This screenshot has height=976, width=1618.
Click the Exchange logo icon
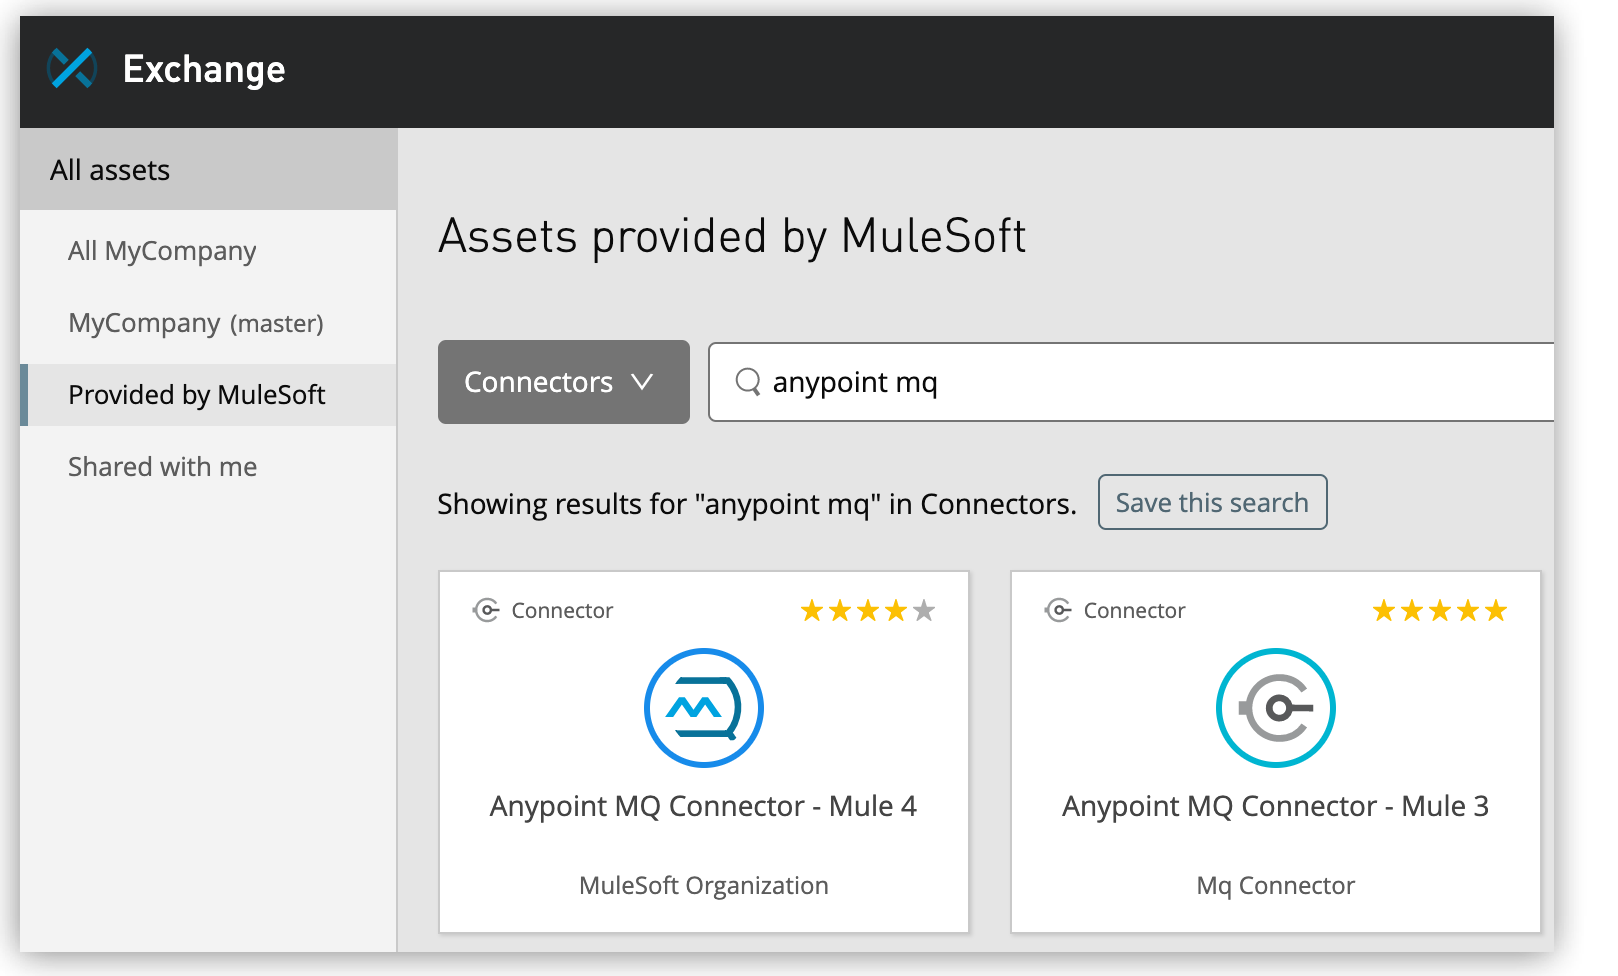point(70,69)
